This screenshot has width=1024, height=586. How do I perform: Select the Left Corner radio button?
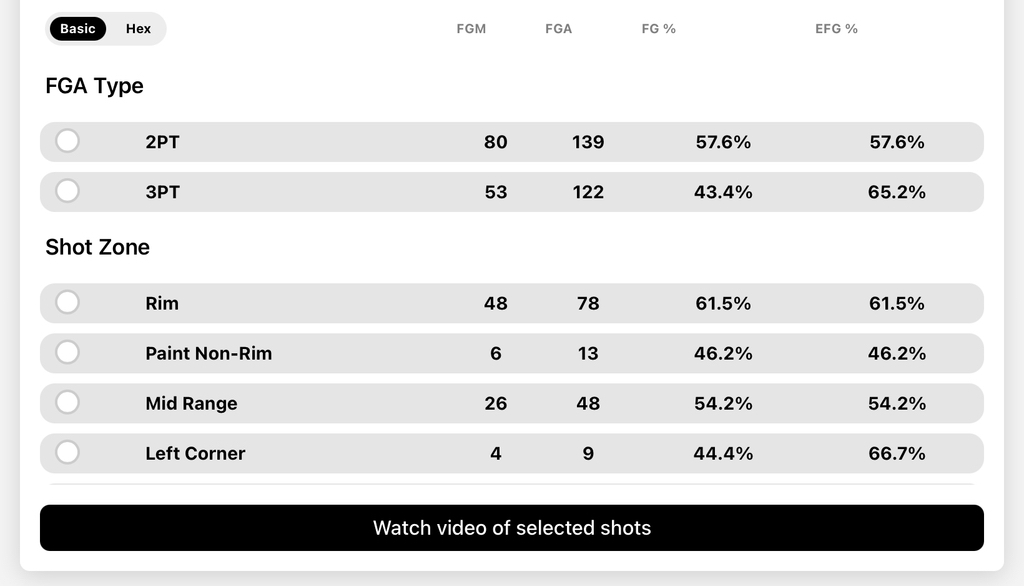point(67,453)
